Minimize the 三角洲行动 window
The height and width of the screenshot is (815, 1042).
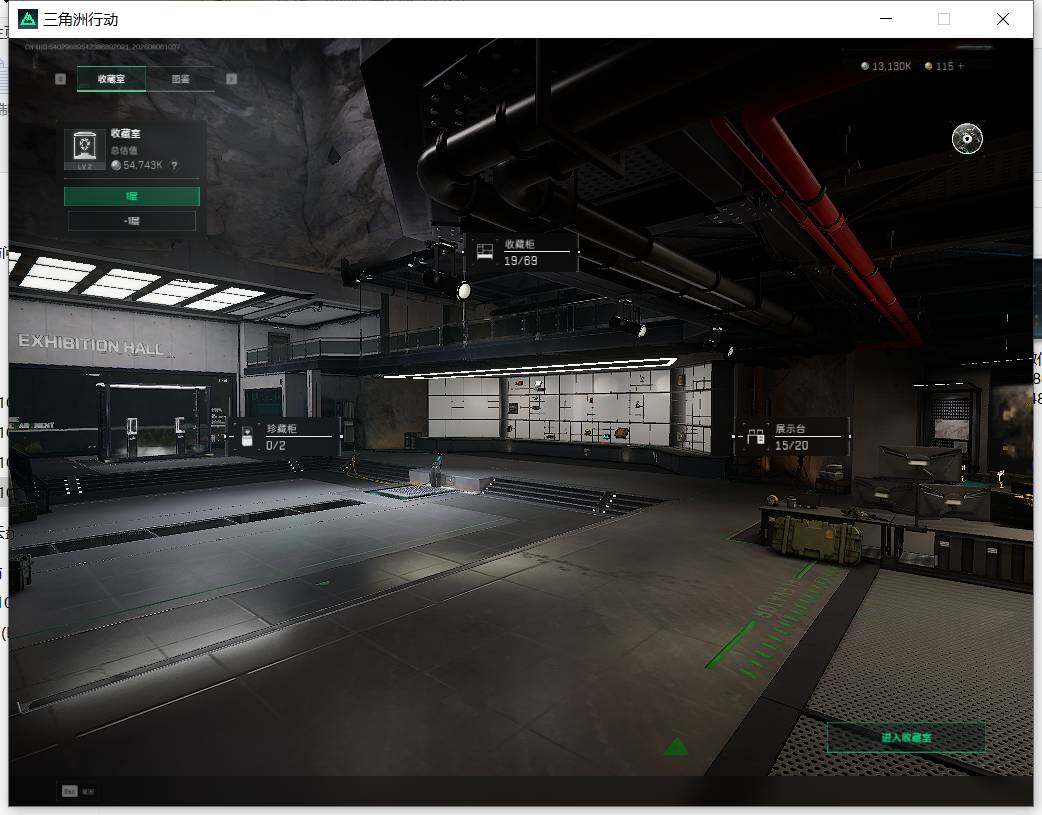886,19
